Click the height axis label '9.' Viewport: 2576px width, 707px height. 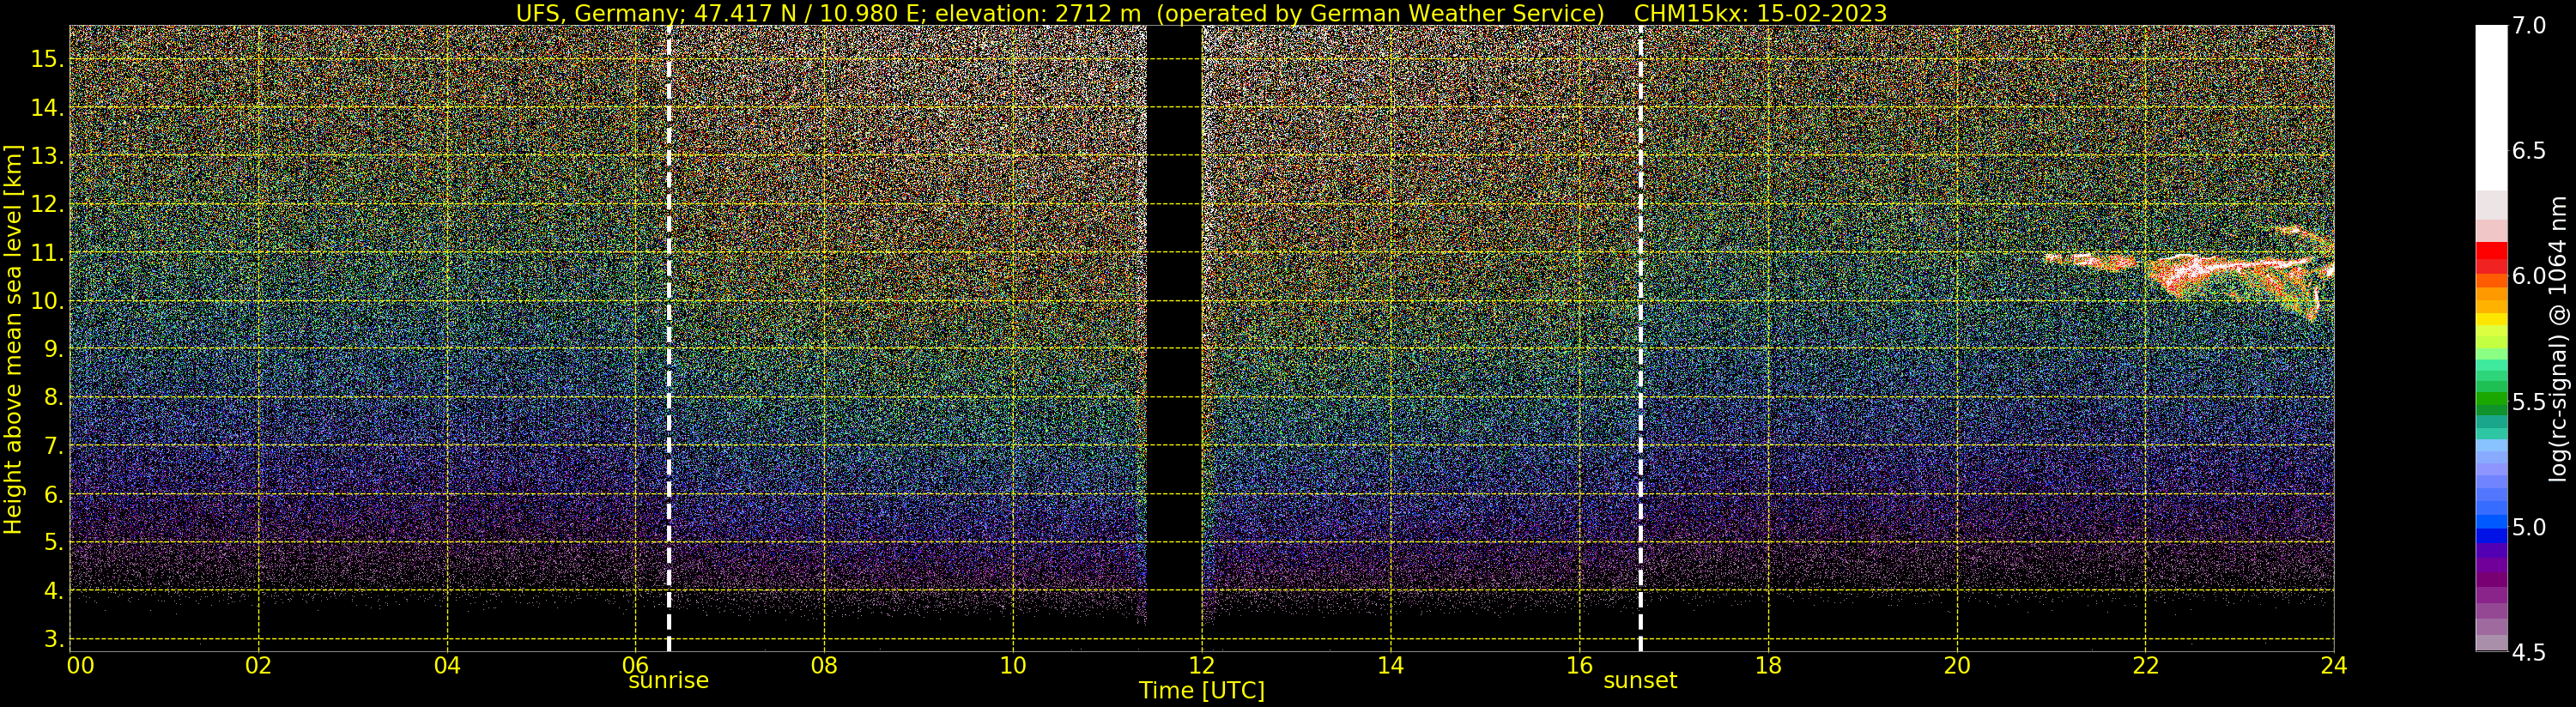click(x=53, y=349)
